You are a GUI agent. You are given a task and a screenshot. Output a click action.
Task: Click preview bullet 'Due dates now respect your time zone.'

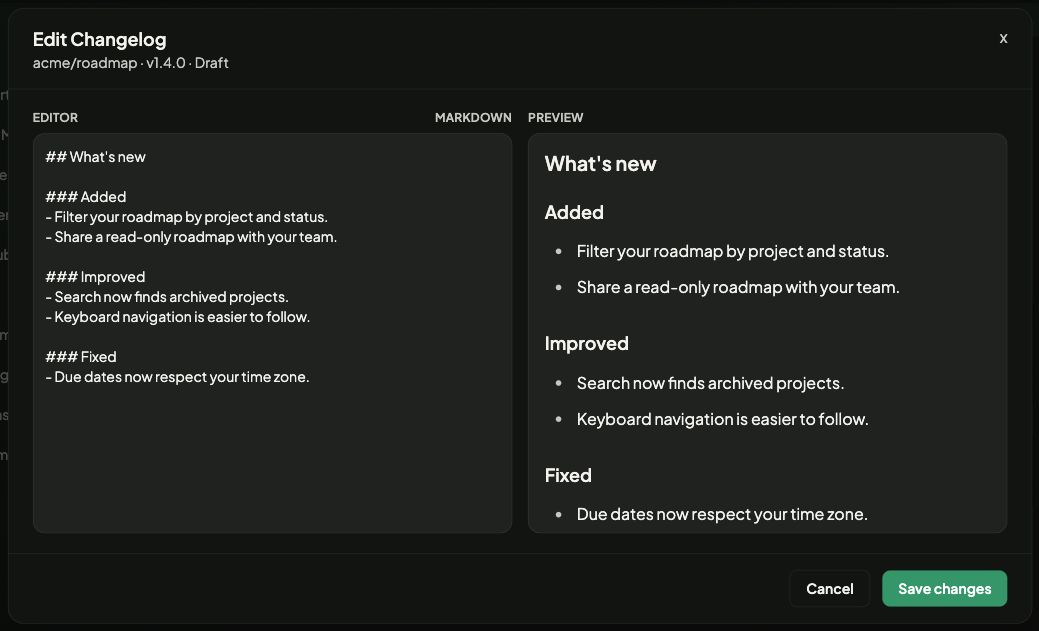coord(722,514)
